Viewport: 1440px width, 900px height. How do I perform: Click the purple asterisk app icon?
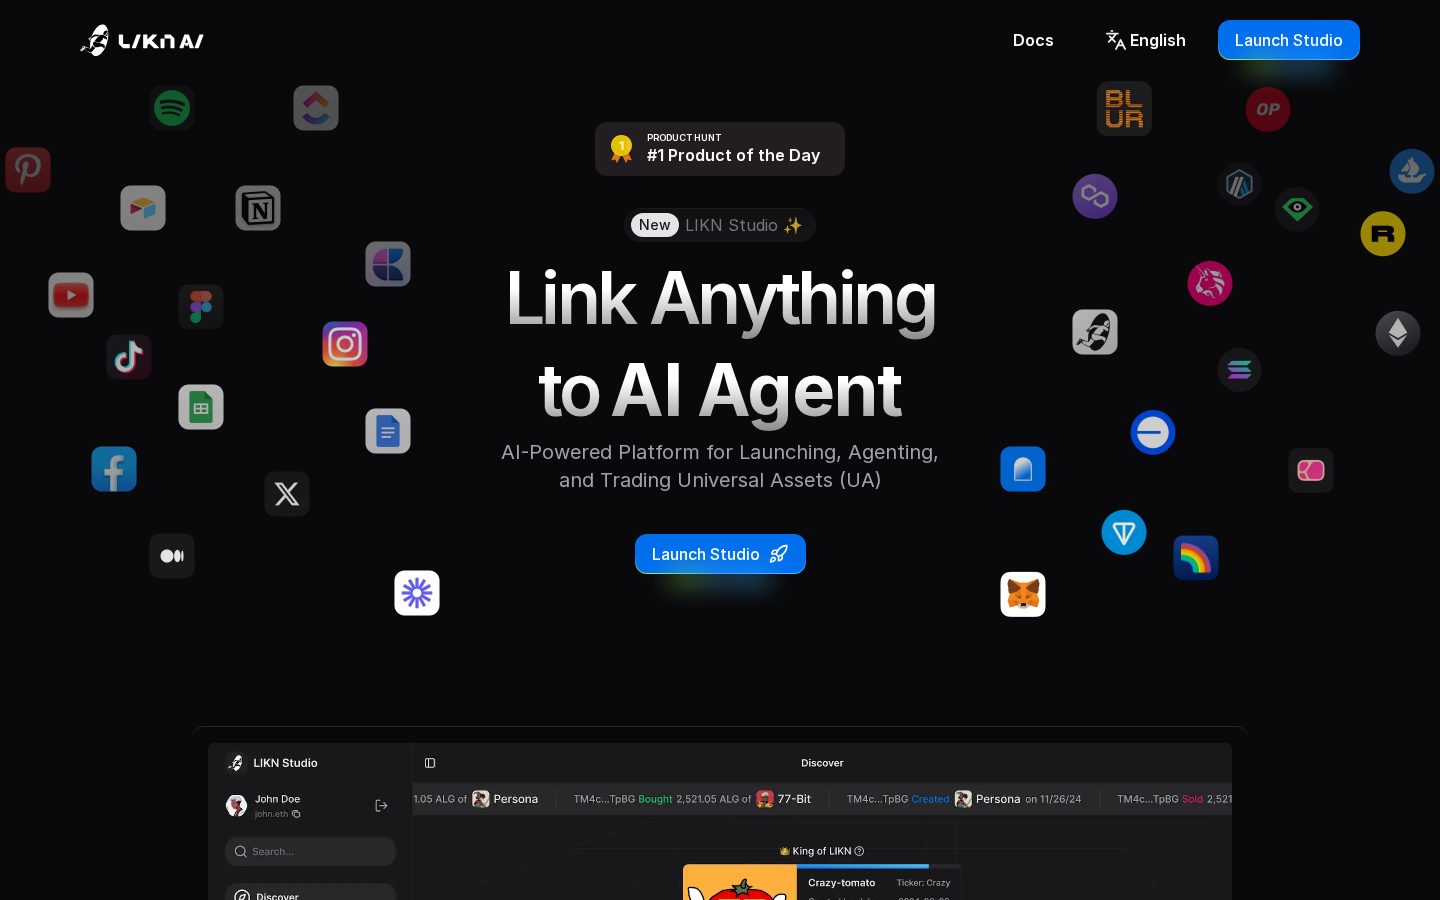click(x=417, y=593)
